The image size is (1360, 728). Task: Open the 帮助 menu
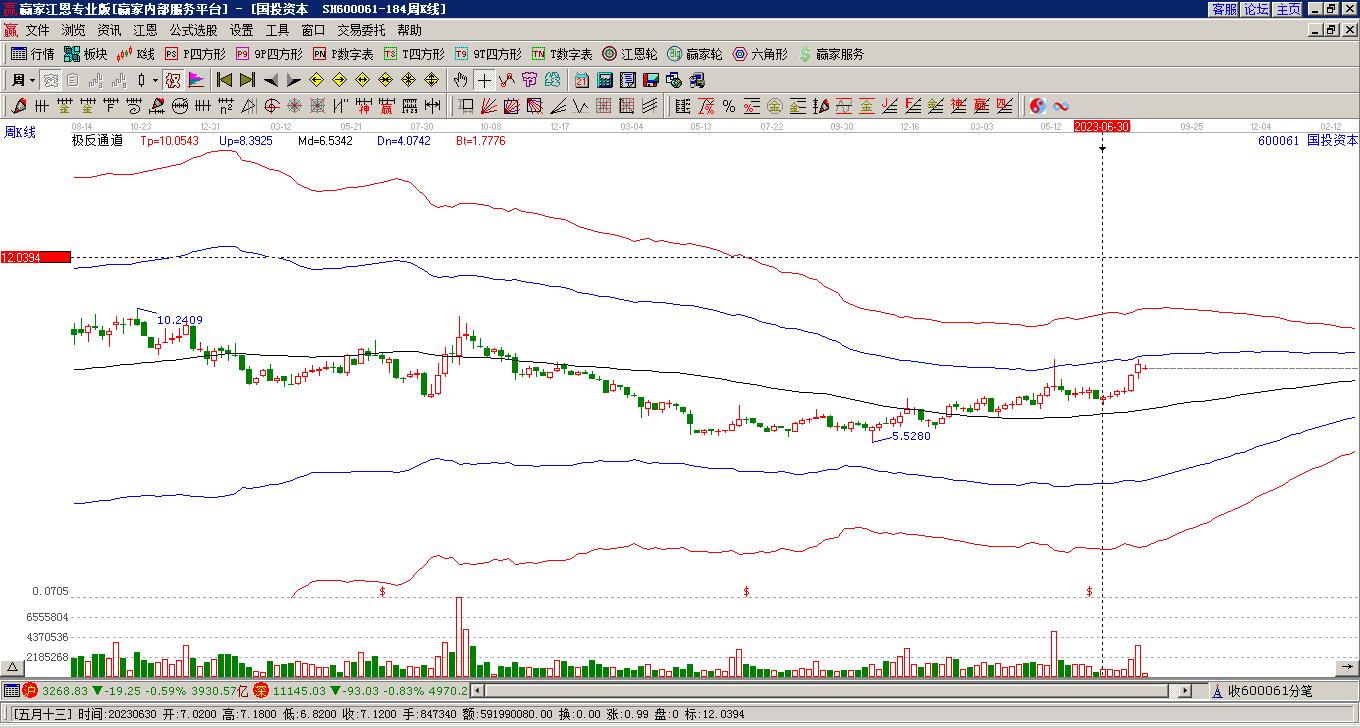409,30
